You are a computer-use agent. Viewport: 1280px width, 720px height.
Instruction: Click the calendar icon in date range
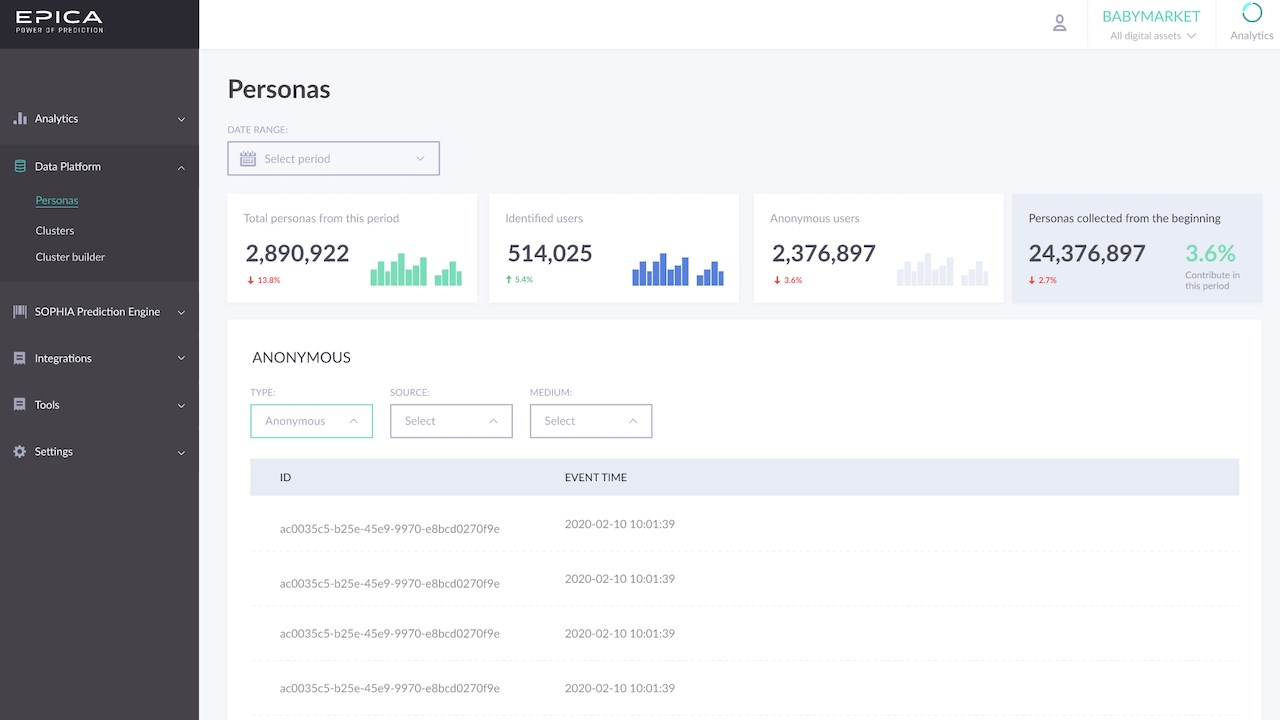coord(248,158)
